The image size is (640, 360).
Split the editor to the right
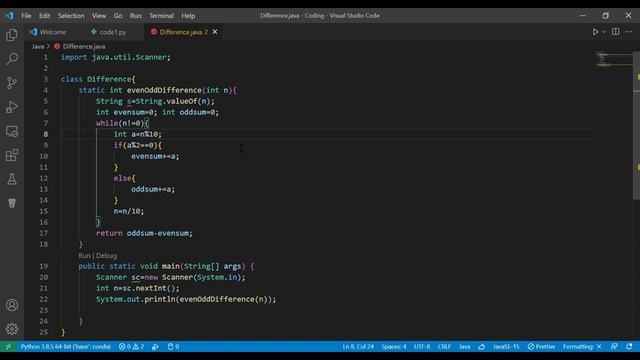pos(616,32)
